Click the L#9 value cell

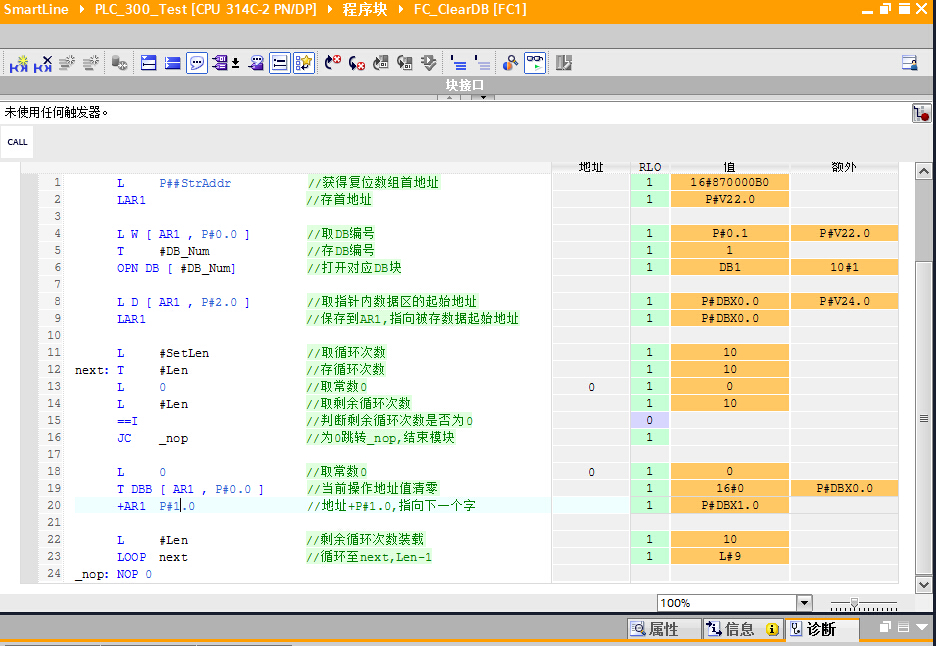pyautogui.click(x=729, y=556)
